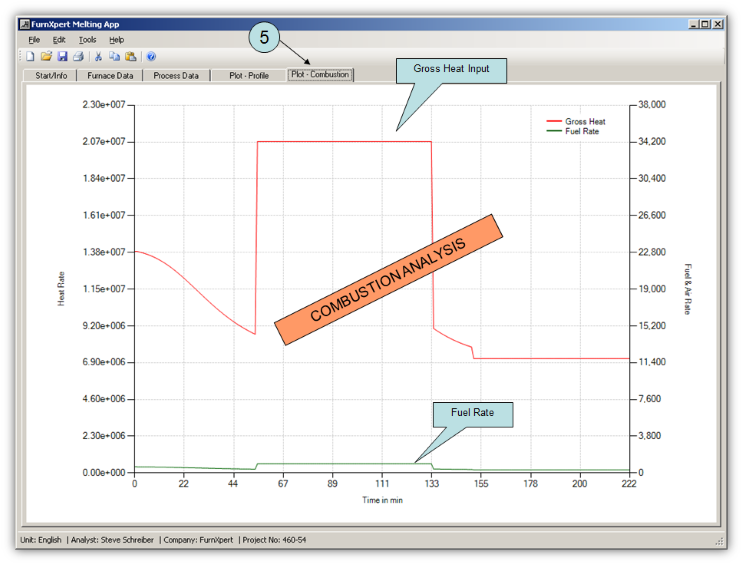Click the Company: FurnXpert status entry
Screen dimensions: 743x565
click(198, 540)
